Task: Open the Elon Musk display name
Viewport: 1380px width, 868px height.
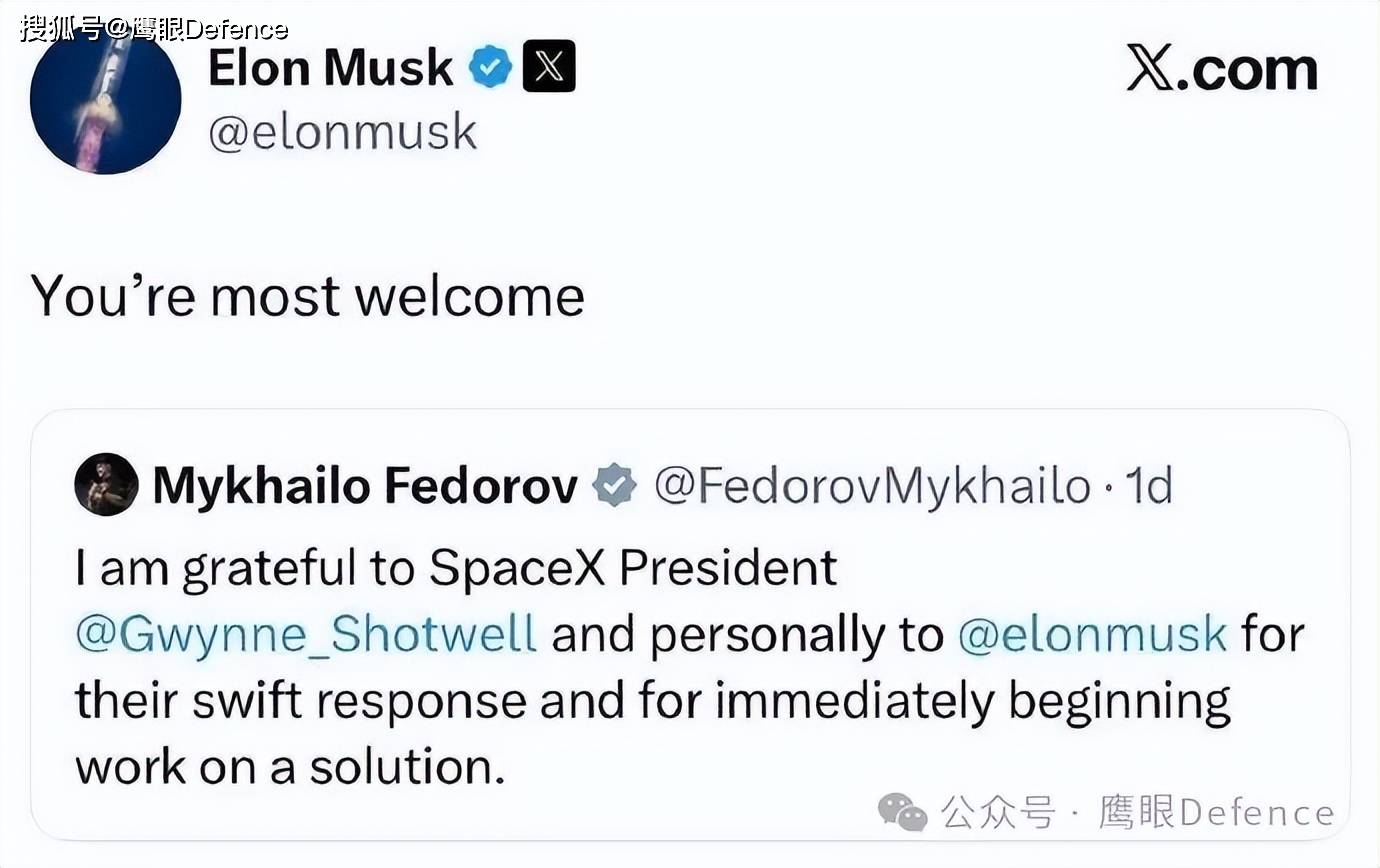Action: 330,67
